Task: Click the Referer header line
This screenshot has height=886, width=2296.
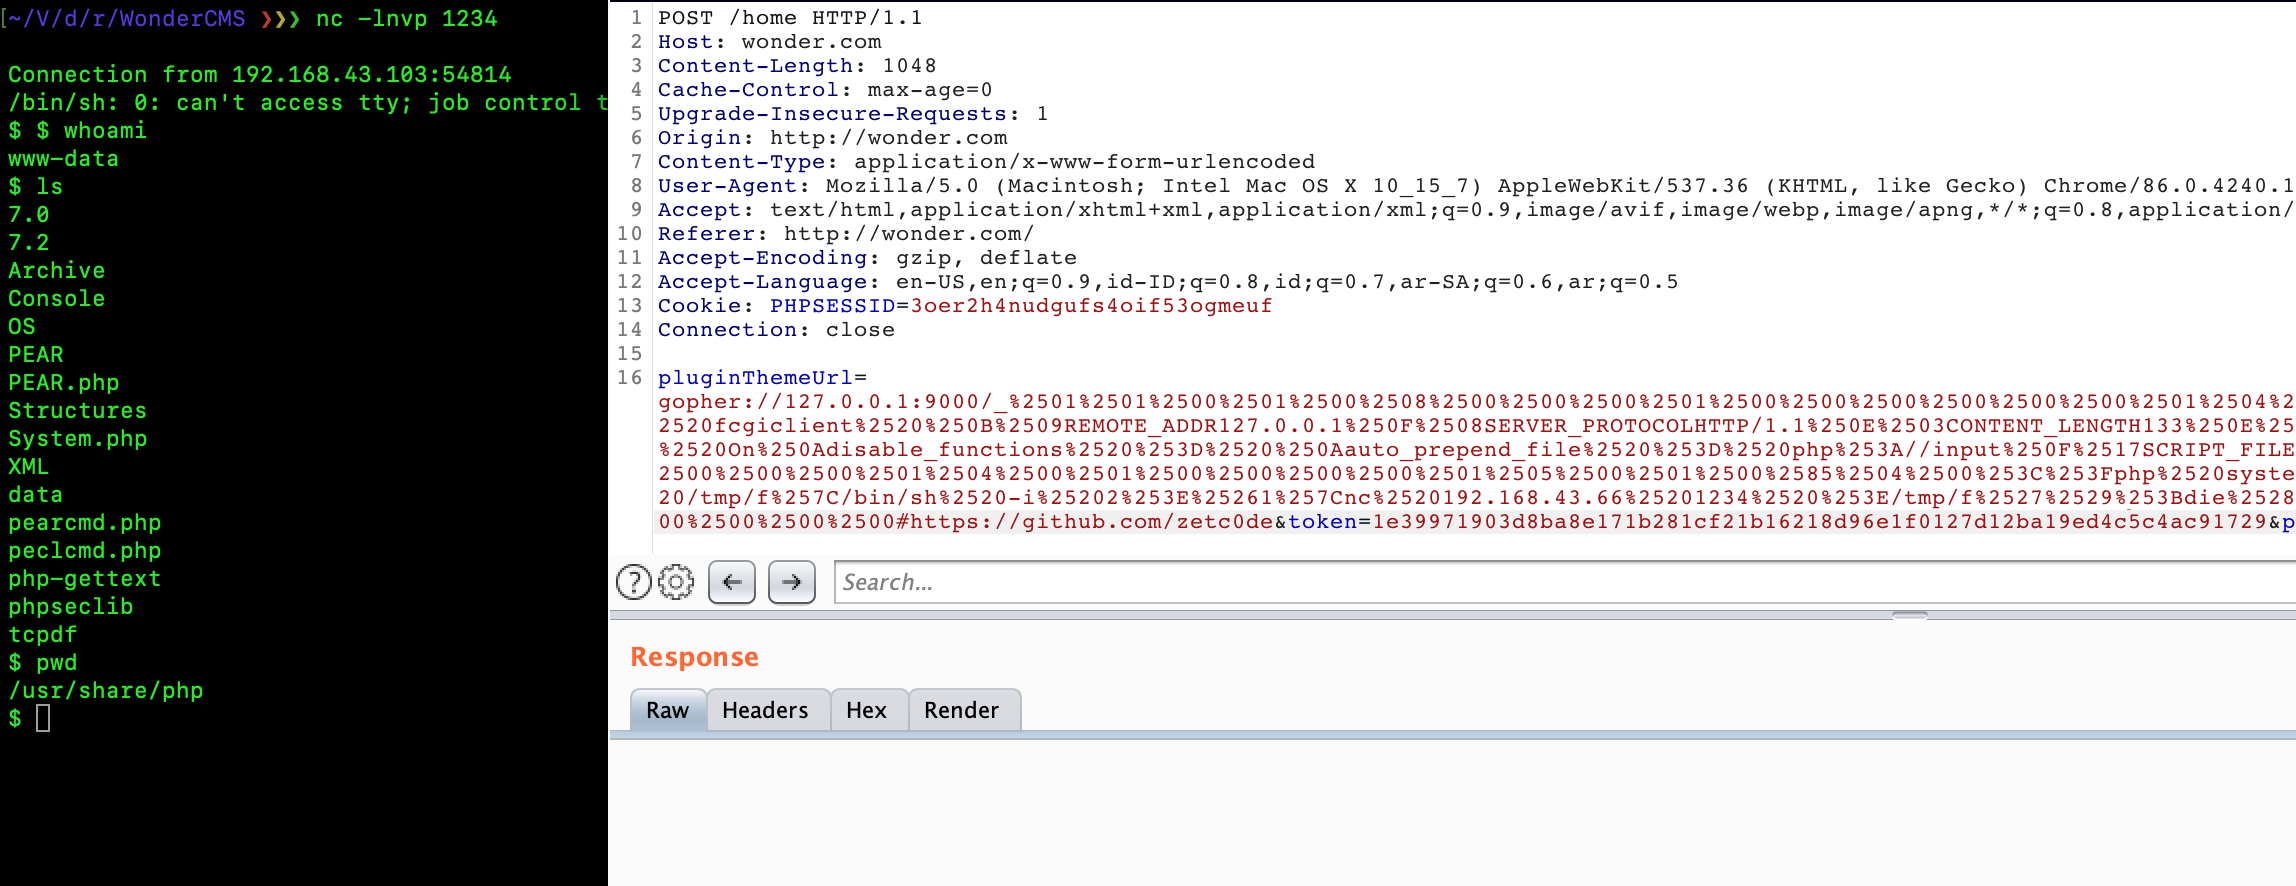Action: coord(846,234)
